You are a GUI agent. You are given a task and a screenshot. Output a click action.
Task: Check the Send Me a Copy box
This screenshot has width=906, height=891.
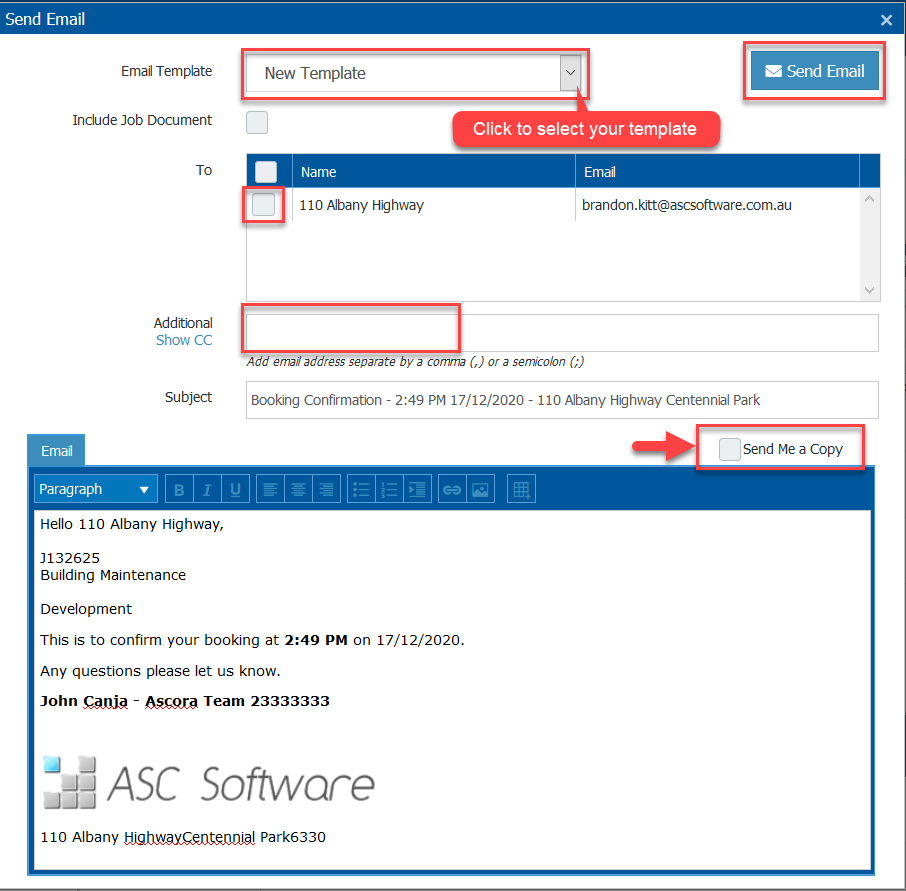click(x=730, y=449)
